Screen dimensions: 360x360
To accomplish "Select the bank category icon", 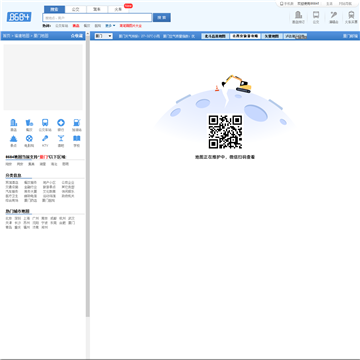I will point(61,123).
